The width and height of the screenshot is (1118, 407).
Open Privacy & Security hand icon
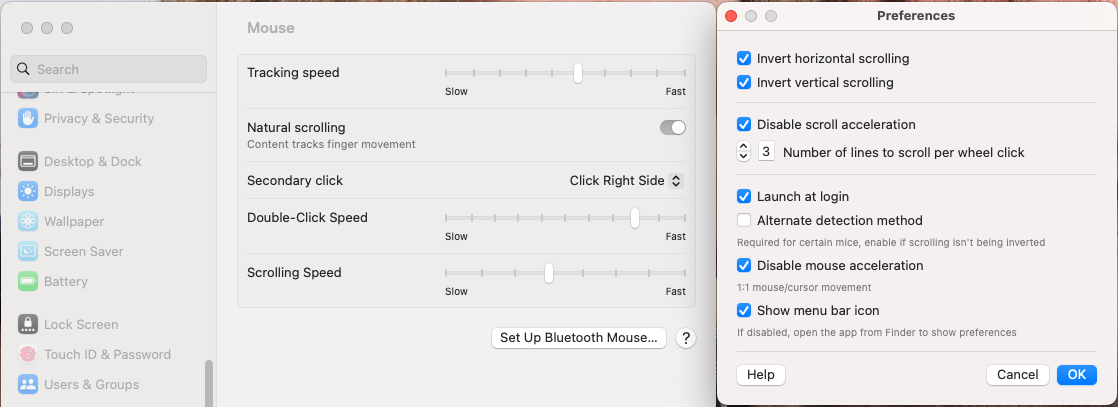tap(28, 118)
